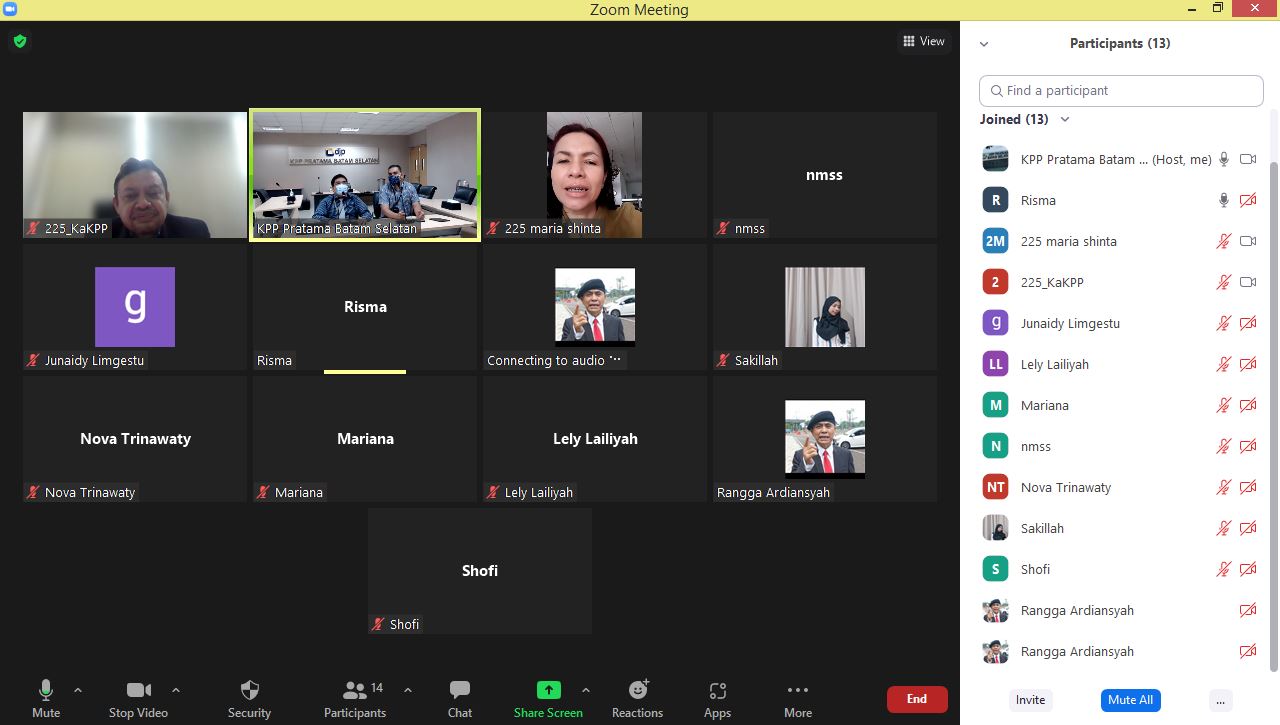This screenshot has width=1280, height=725.
Task: Open the Chat panel
Action: (460, 690)
